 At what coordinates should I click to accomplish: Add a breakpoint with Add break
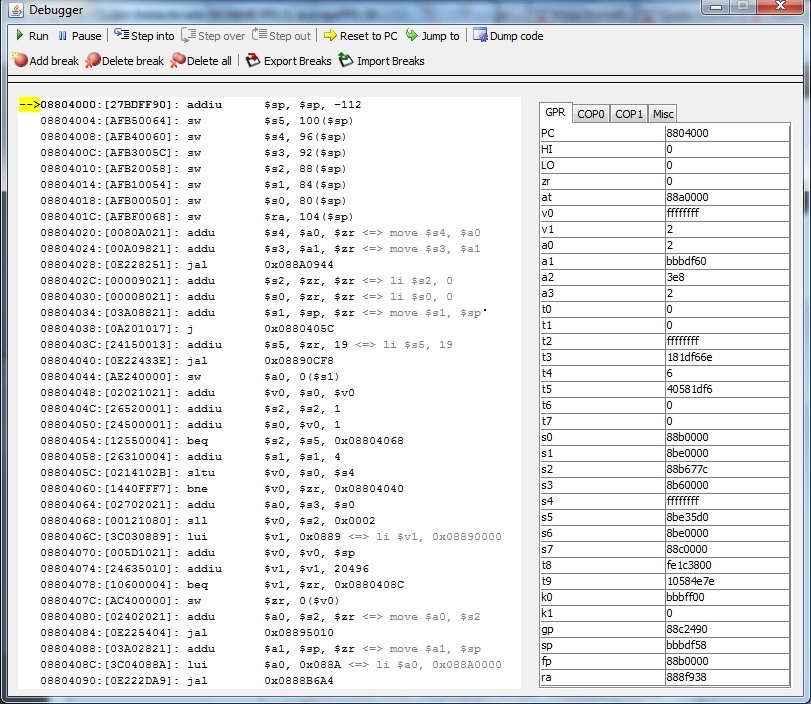[x=45, y=61]
